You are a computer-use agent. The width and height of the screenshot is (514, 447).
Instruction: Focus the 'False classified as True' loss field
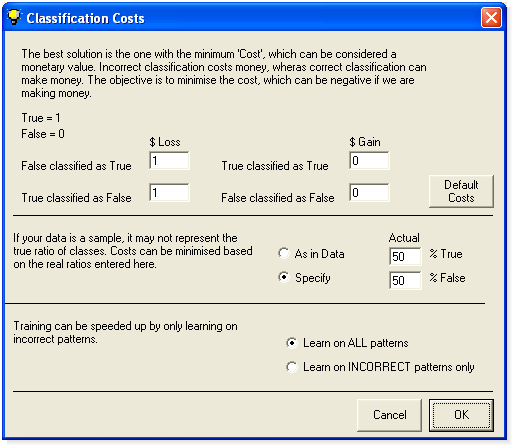169,161
